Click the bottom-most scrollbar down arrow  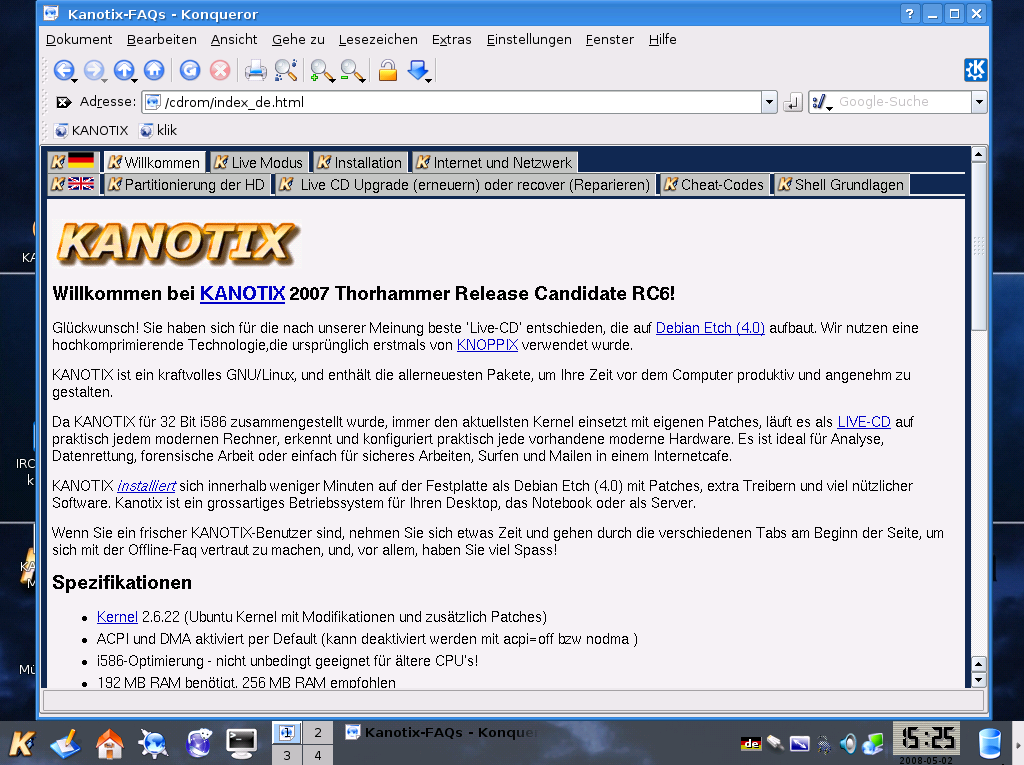[x=978, y=680]
